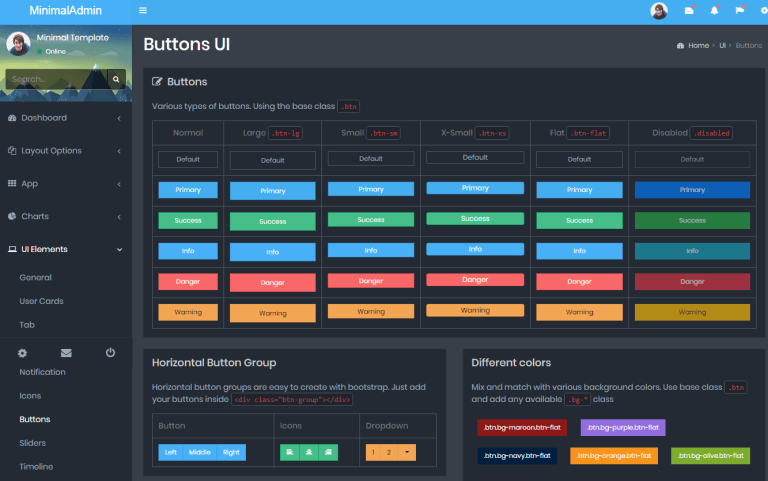Open Notification in the sidebar
The width and height of the screenshot is (768, 481).
43,372
